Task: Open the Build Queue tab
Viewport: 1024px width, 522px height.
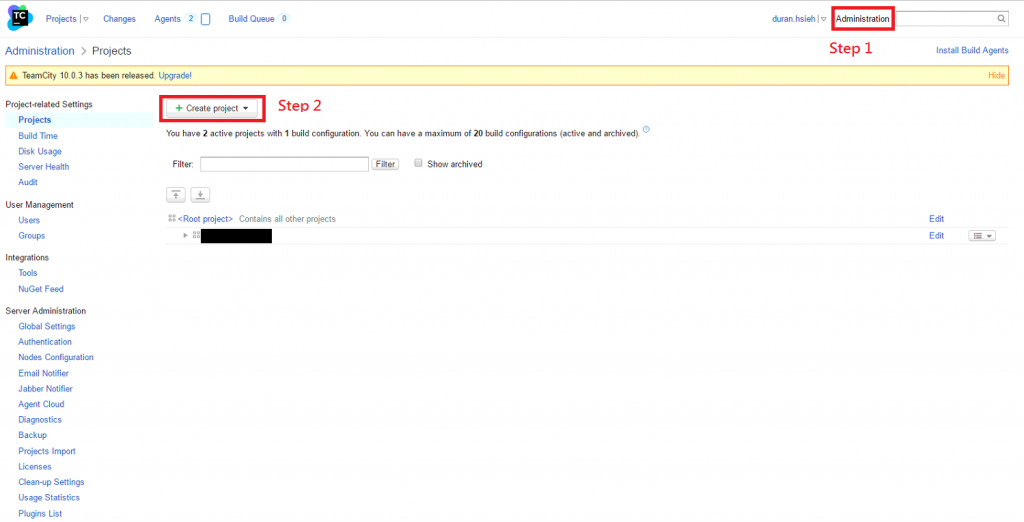Action: pos(251,19)
